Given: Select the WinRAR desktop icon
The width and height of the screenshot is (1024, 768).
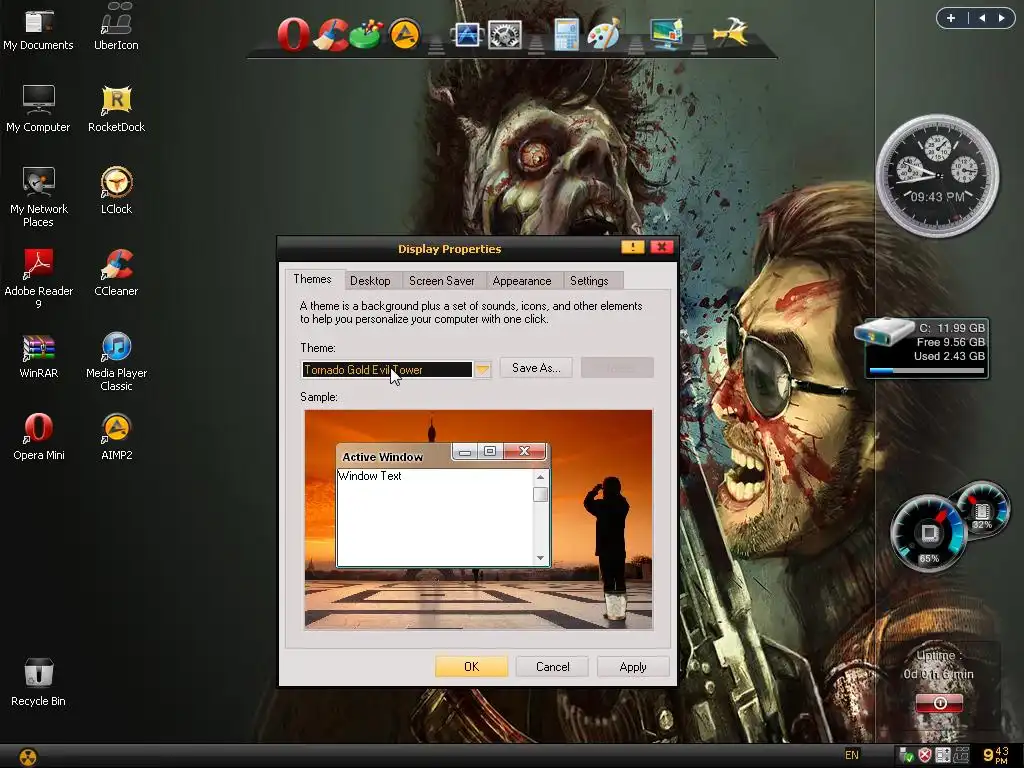Looking at the screenshot, I should 39,356.
